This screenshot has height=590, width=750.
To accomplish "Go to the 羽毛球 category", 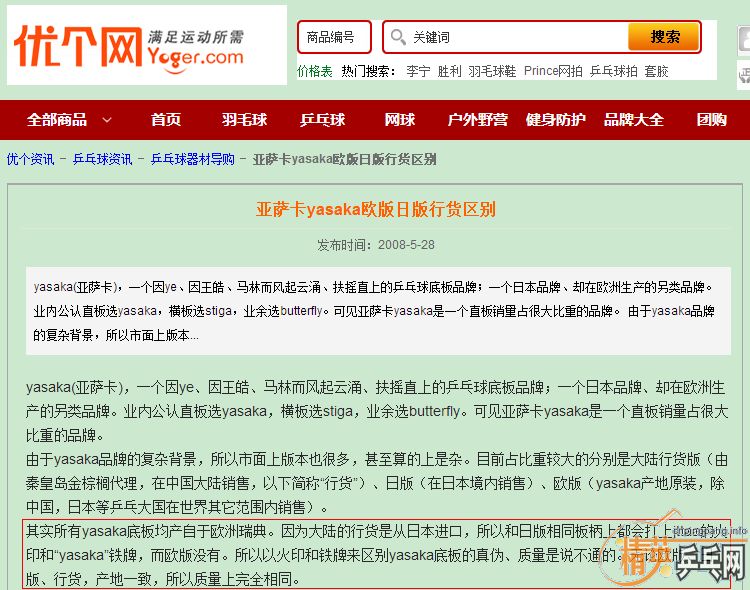I will click(245, 120).
